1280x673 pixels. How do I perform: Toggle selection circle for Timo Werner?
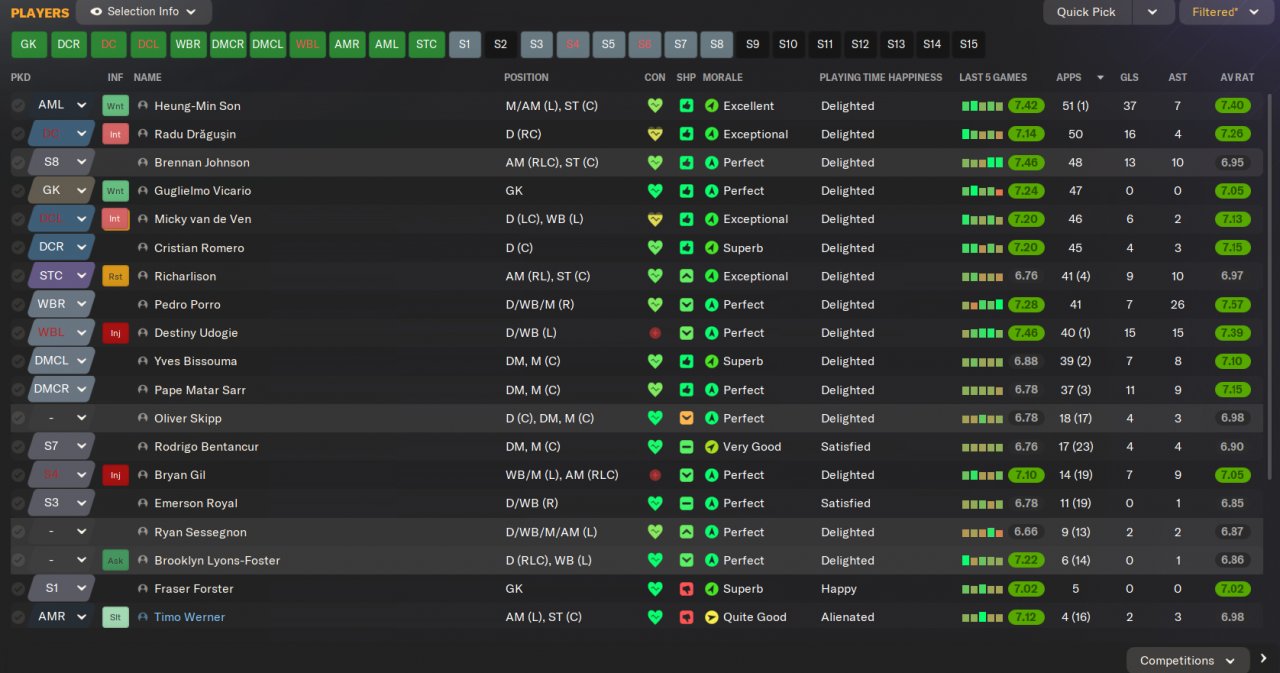[x=18, y=617]
